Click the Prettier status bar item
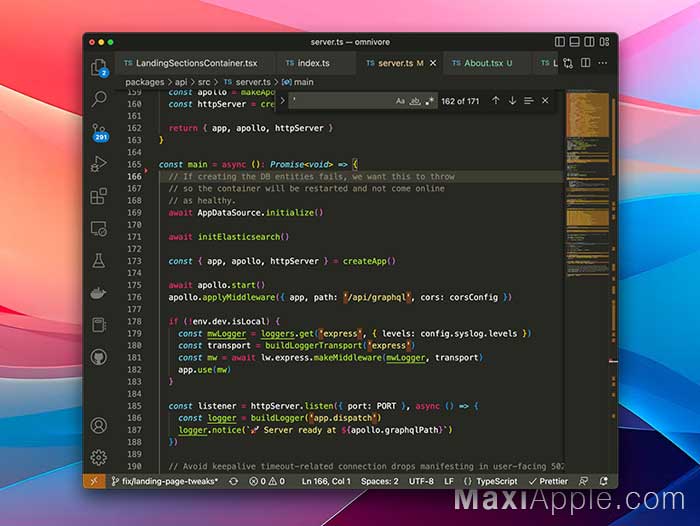The height and width of the screenshot is (526, 700). 548,481
